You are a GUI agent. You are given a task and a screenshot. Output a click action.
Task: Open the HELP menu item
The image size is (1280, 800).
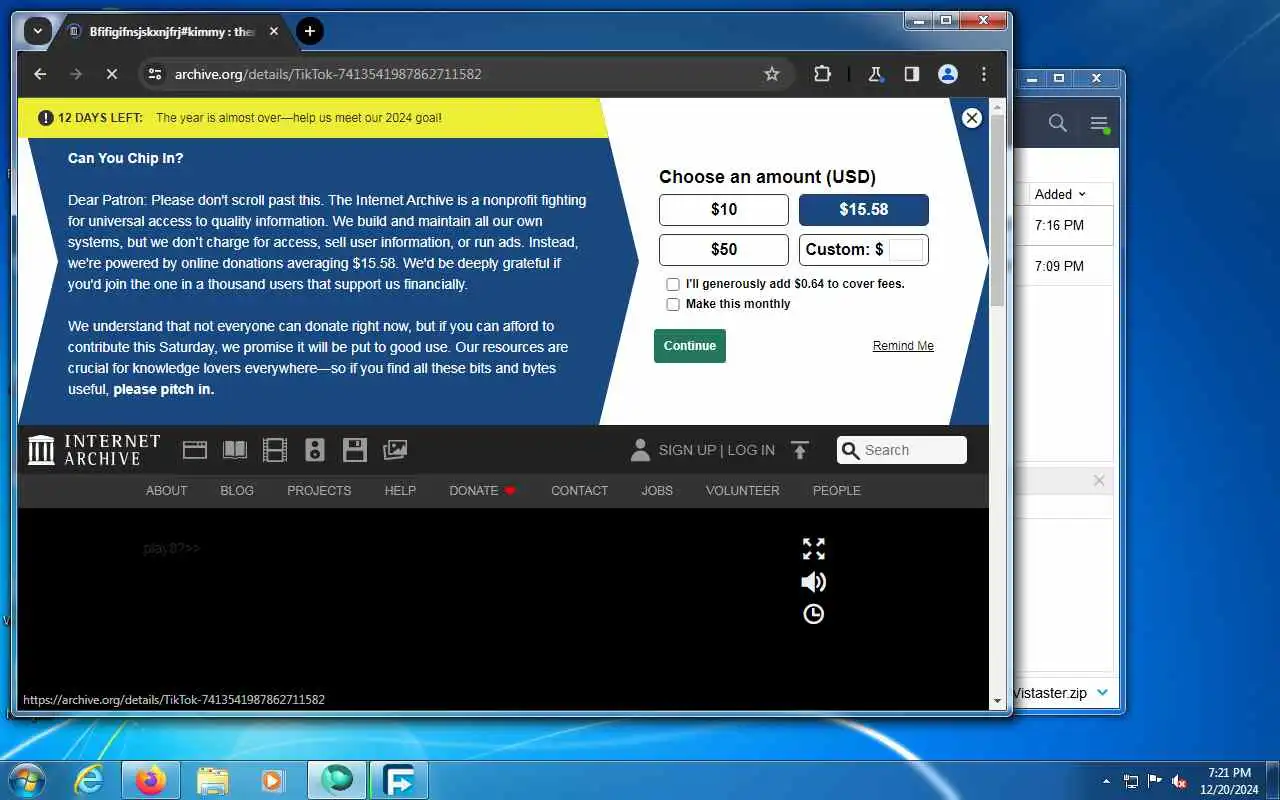coord(400,491)
